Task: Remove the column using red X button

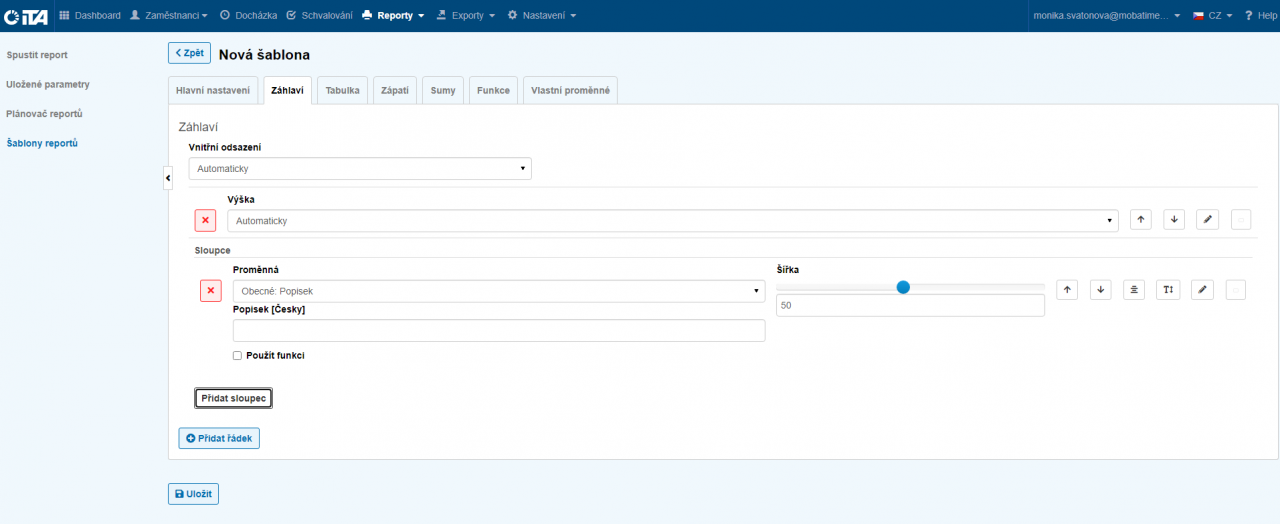Action: pyautogui.click(x=211, y=291)
